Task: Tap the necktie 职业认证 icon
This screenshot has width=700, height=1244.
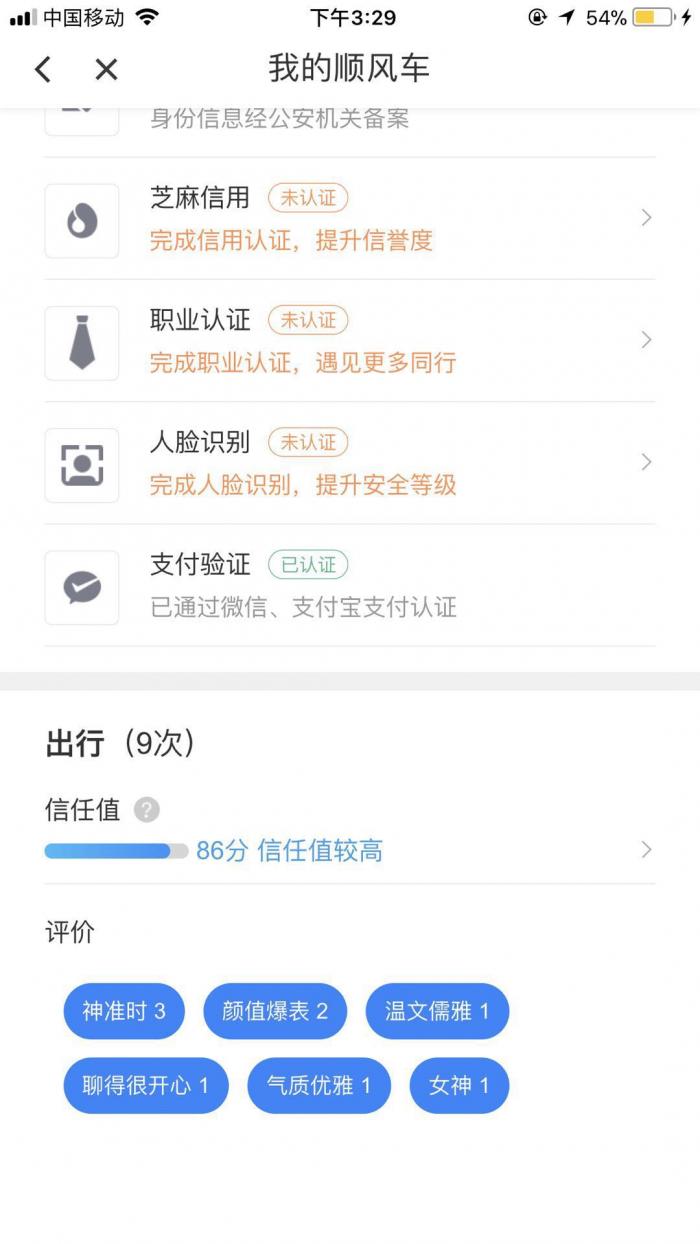Action: coord(82,343)
